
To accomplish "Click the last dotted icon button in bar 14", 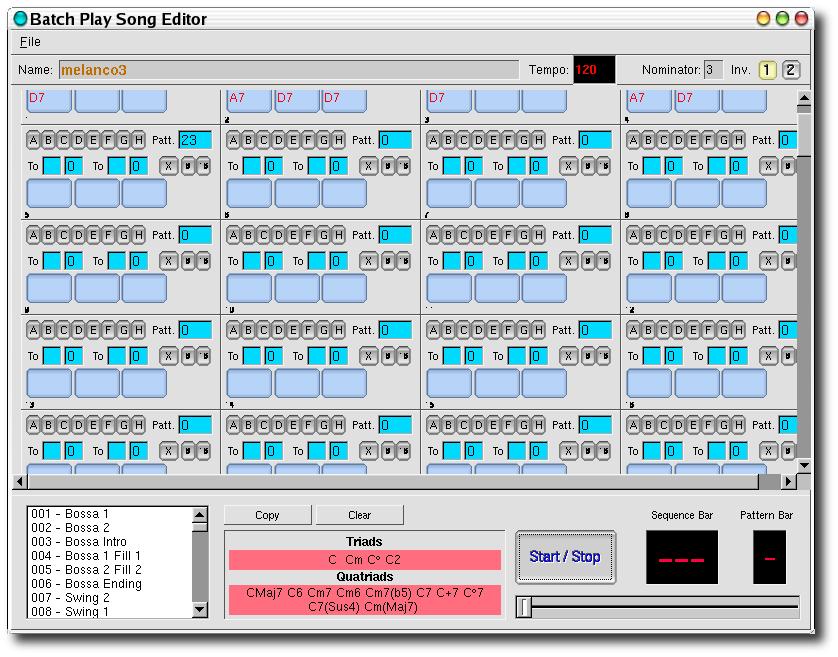I will (404, 356).
